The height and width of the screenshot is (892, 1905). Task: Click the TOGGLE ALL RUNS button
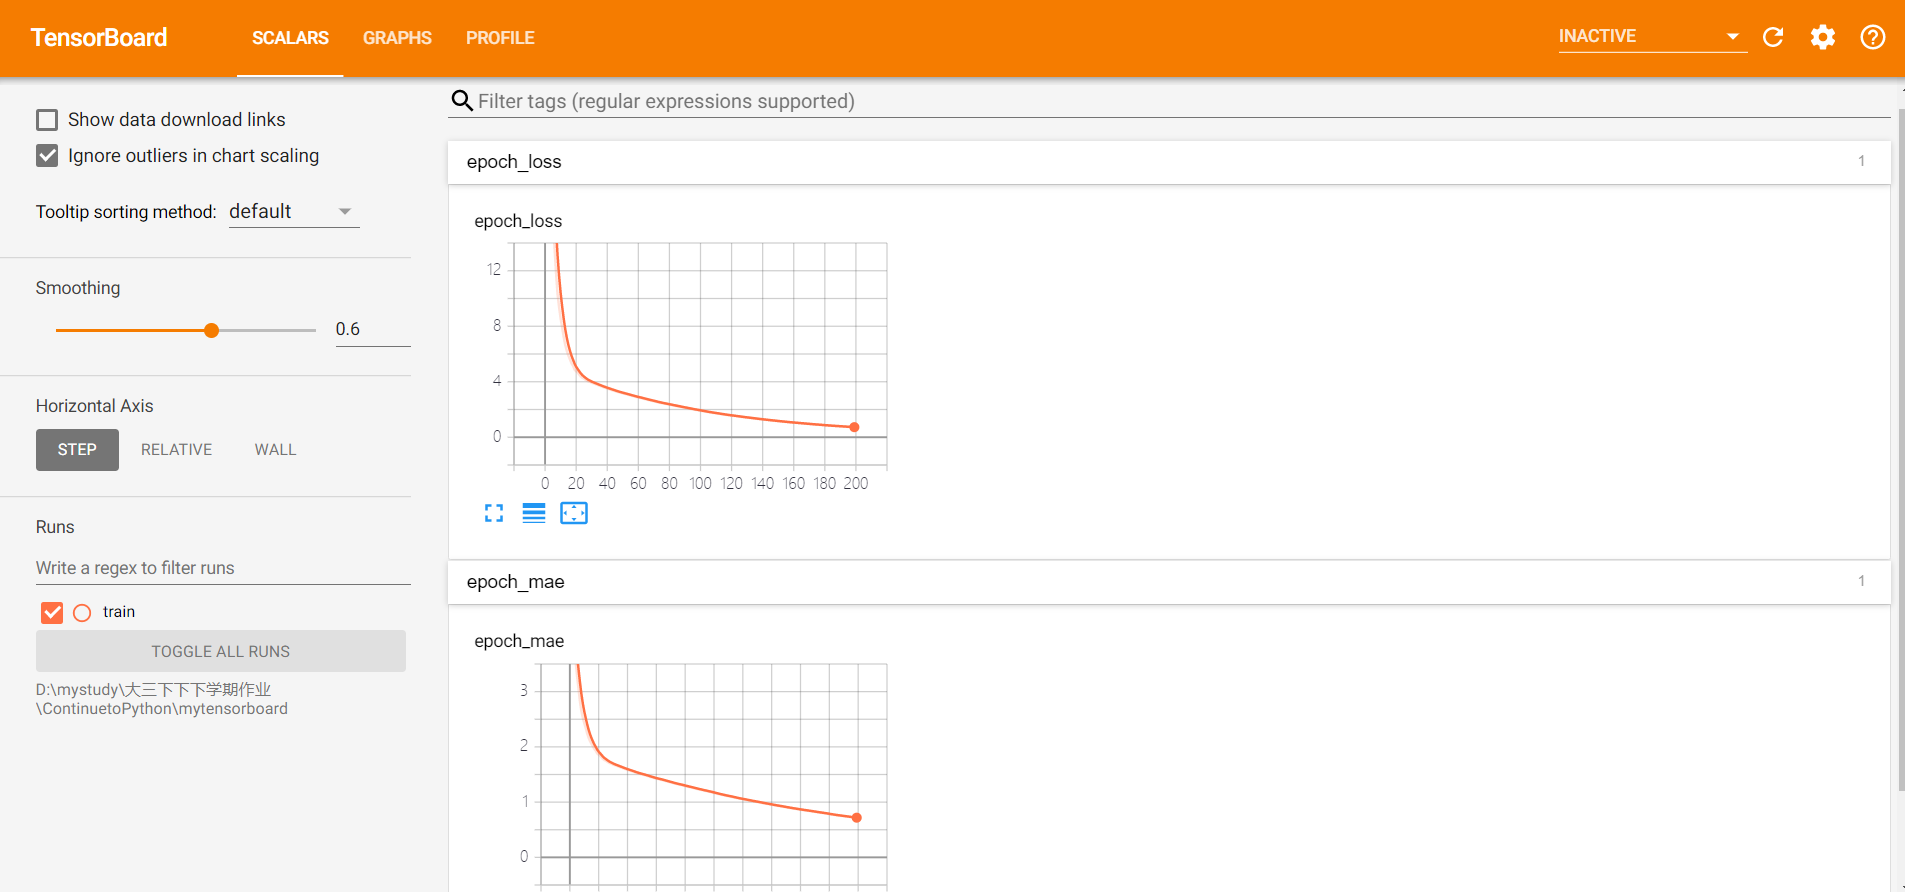coord(221,651)
